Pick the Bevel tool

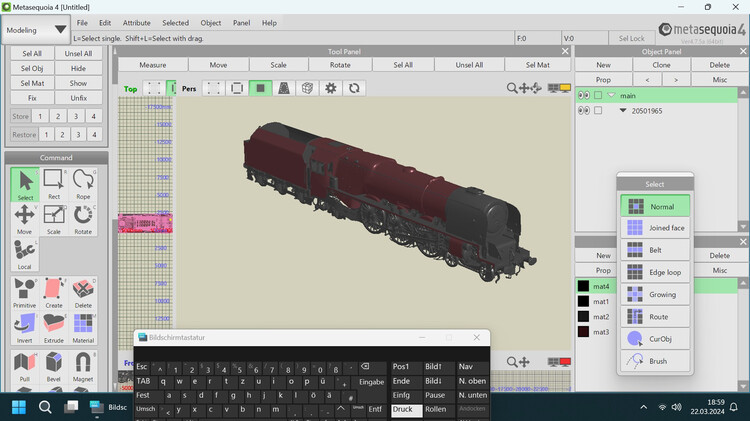coord(54,366)
